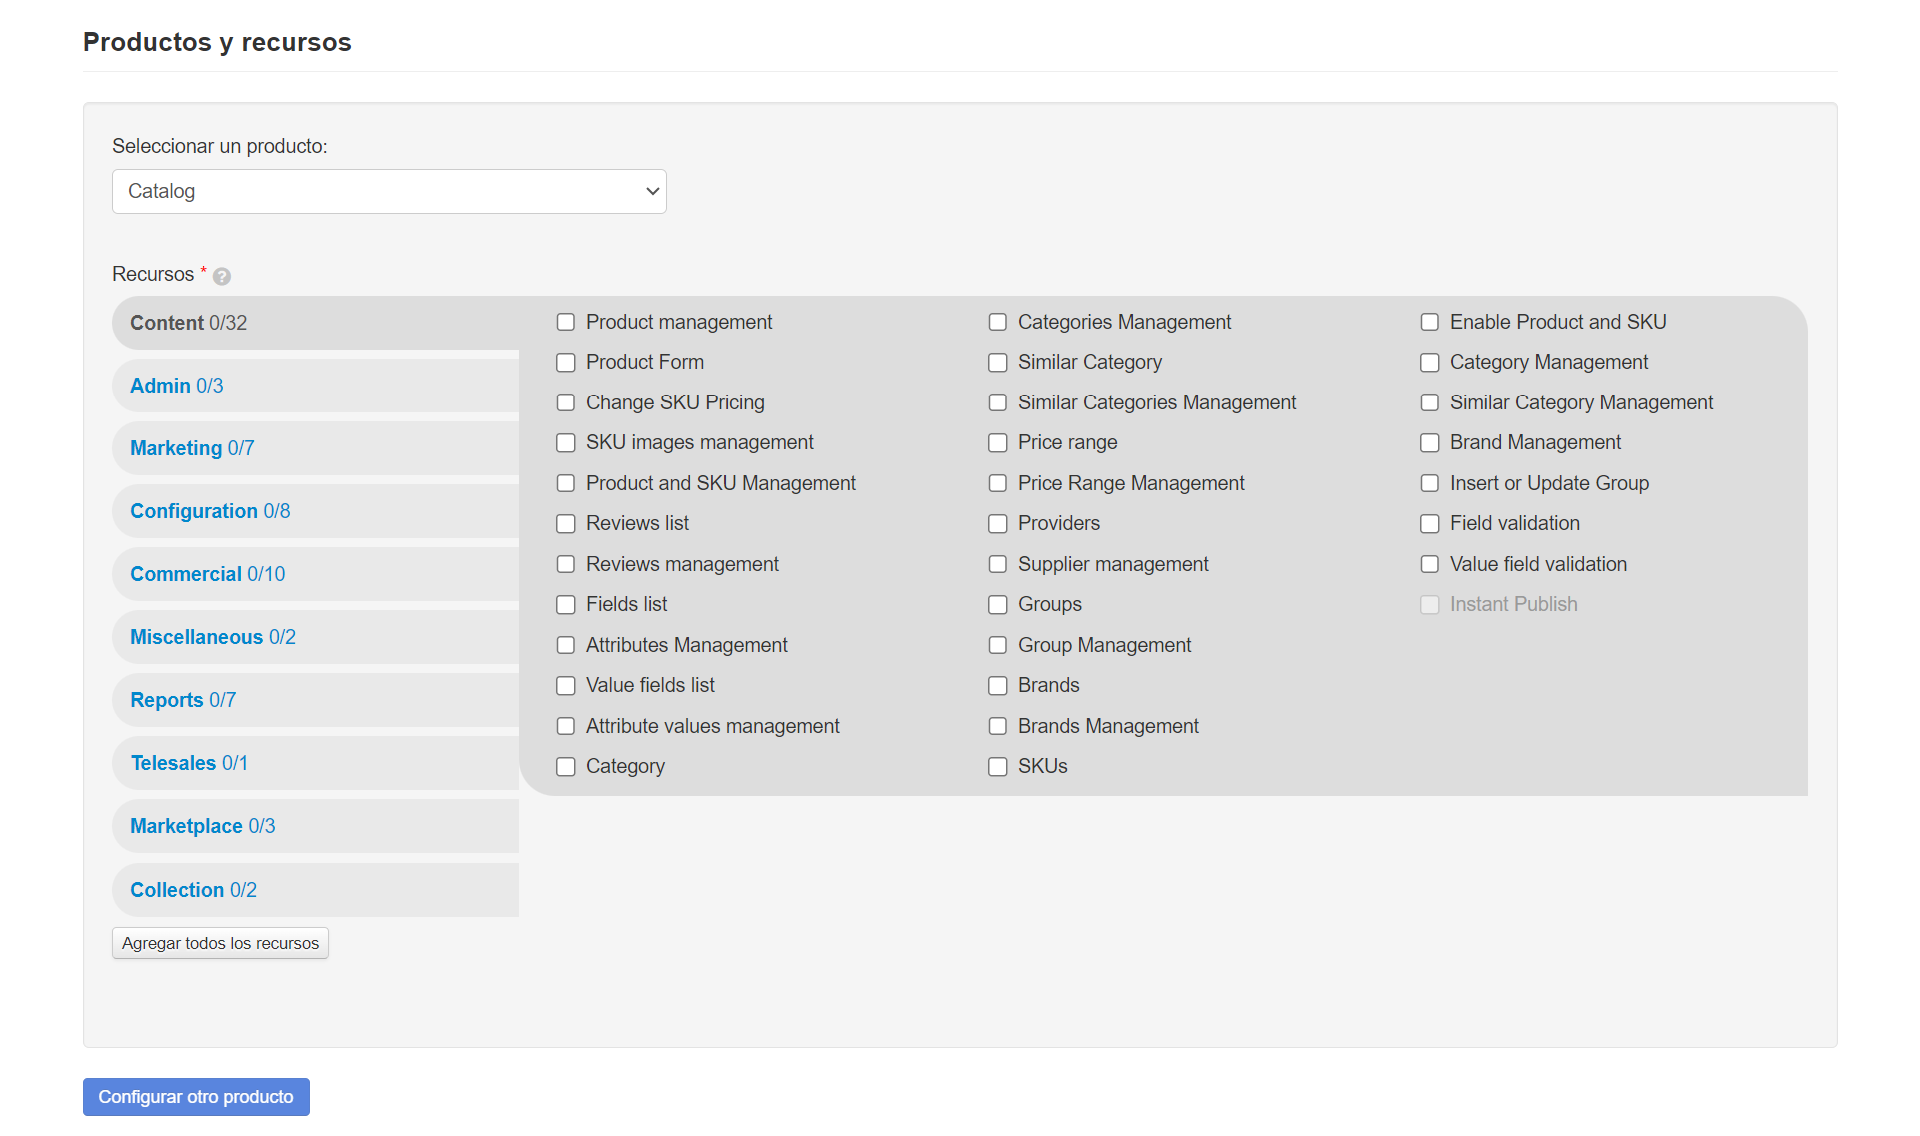Screen dimensions: 1920x1136
Task: Open the Seleccionar un producto dropdown
Action: pyautogui.click(x=389, y=191)
